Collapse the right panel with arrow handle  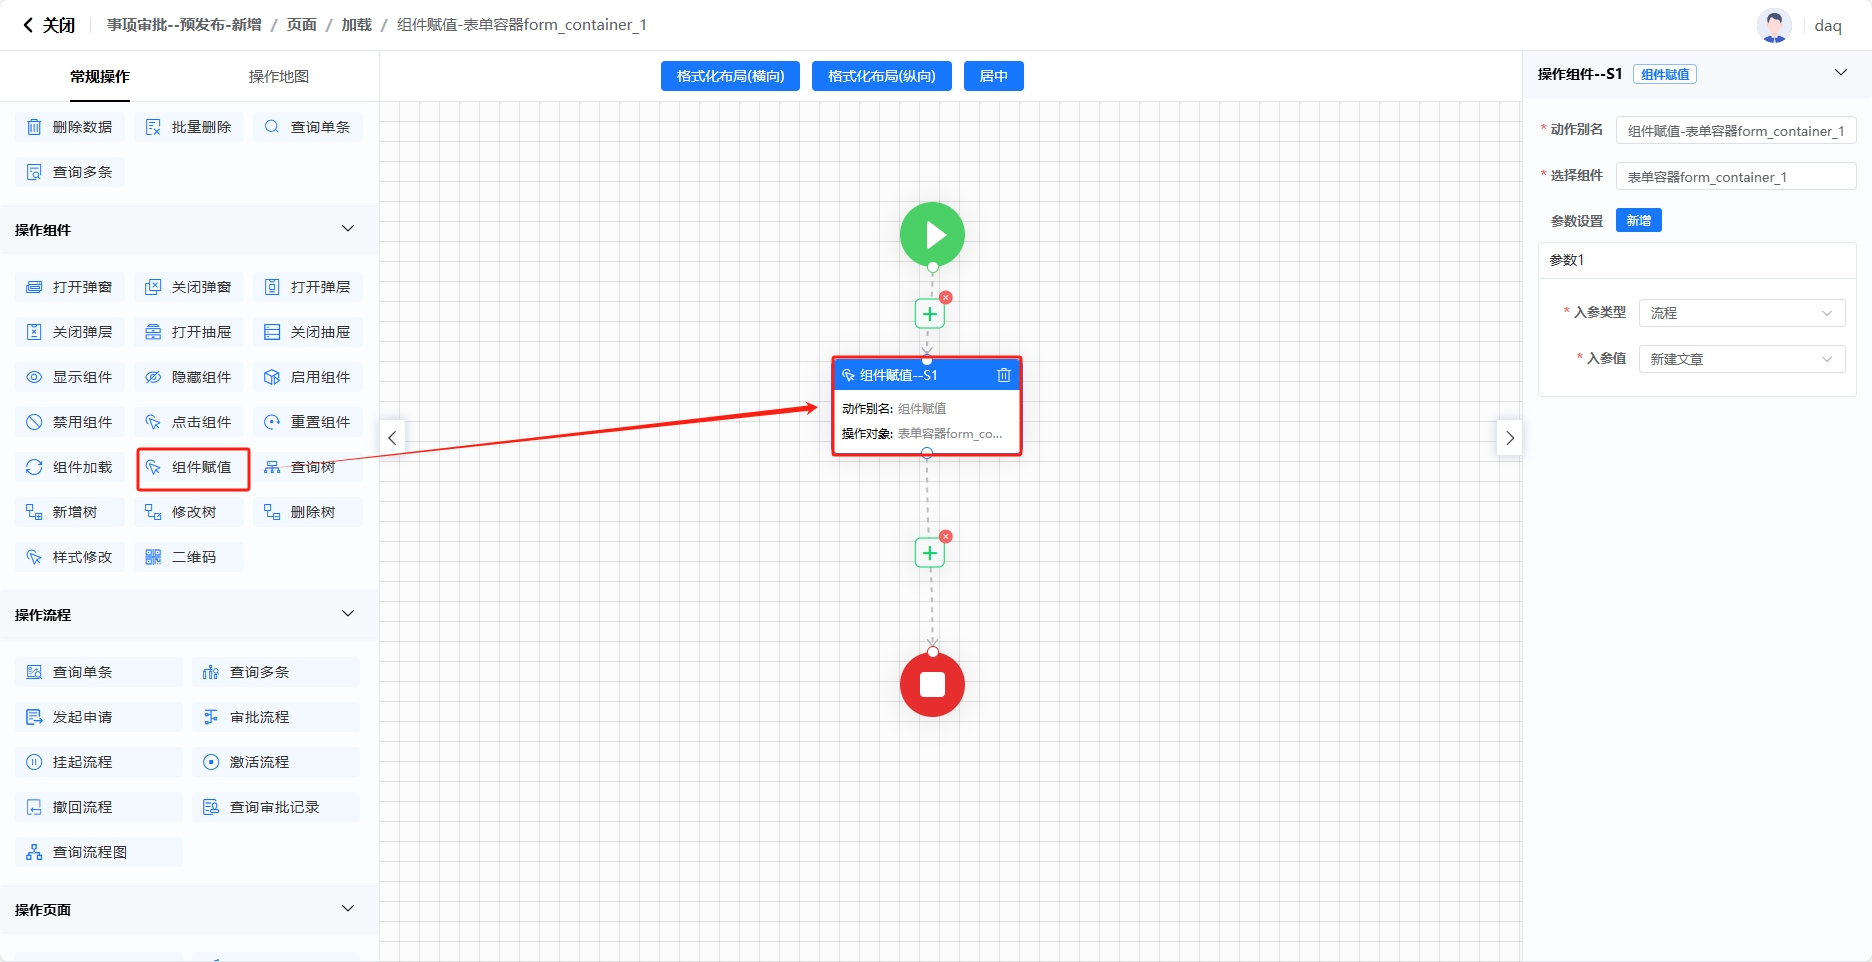(1509, 438)
